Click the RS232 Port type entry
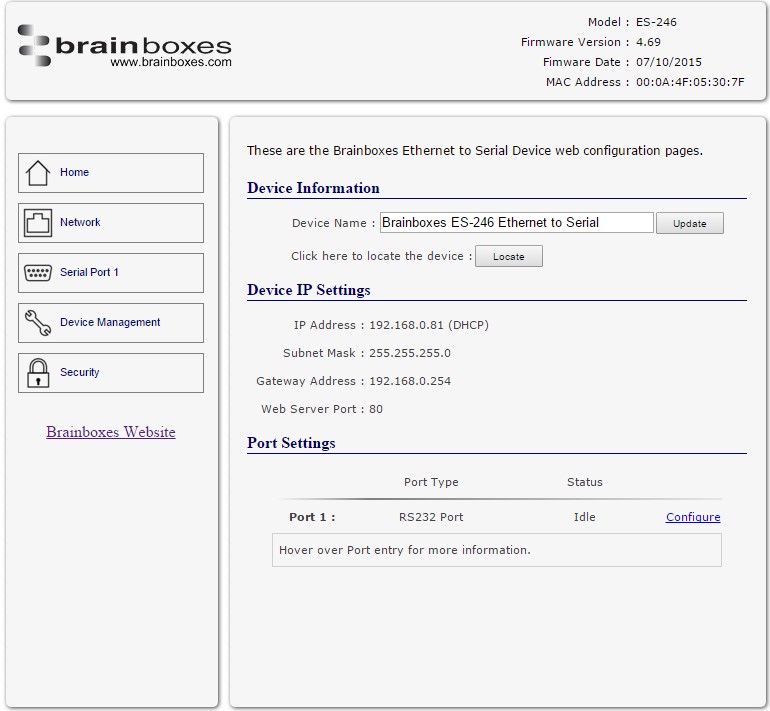 pyautogui.click(x=431, y=517)
